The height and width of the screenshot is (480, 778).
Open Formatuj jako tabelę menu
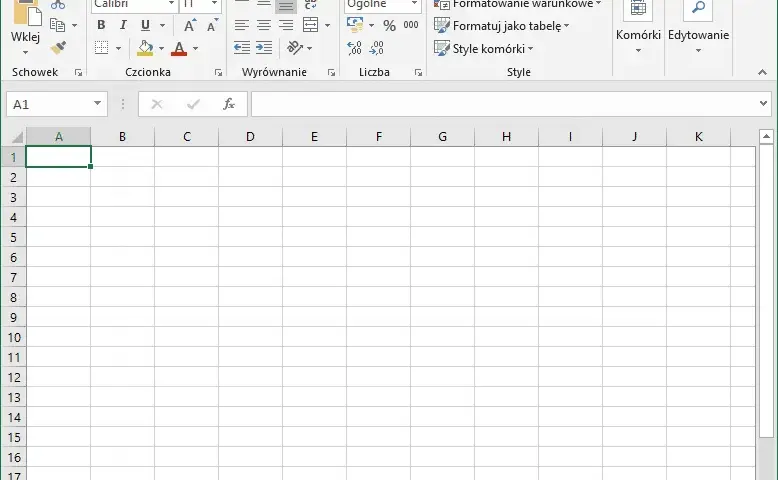tap(501, 26)
